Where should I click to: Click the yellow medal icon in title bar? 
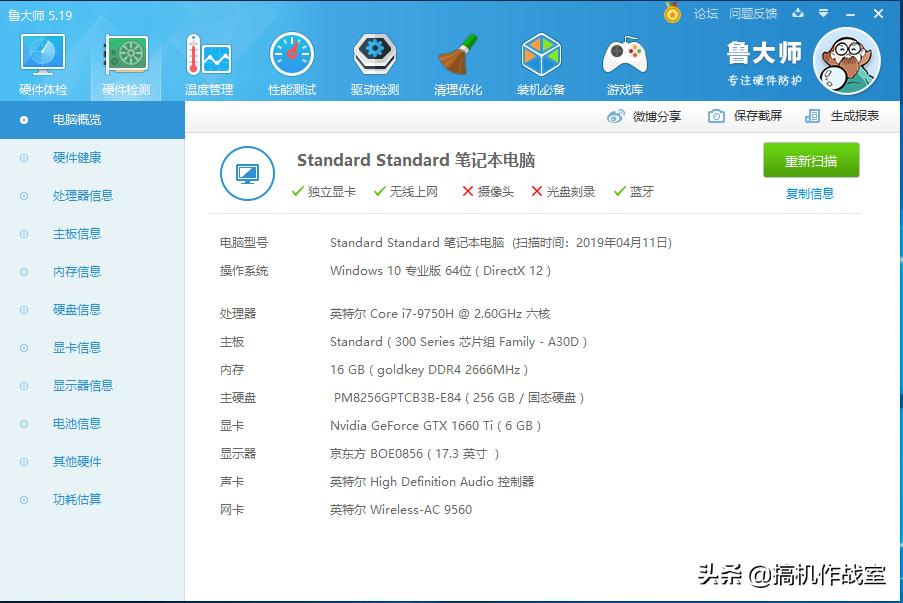[673, 14]
